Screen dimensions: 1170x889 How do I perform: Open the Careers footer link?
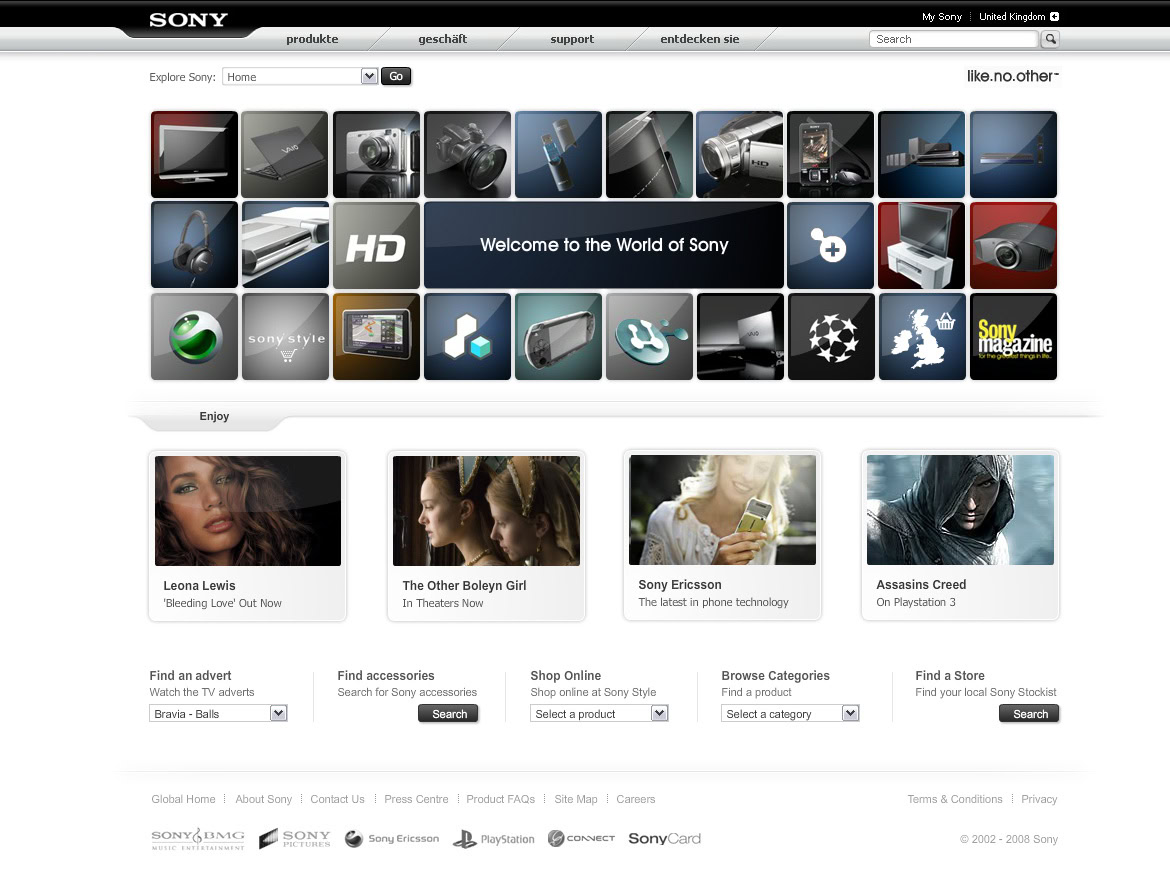click(636, 799)
